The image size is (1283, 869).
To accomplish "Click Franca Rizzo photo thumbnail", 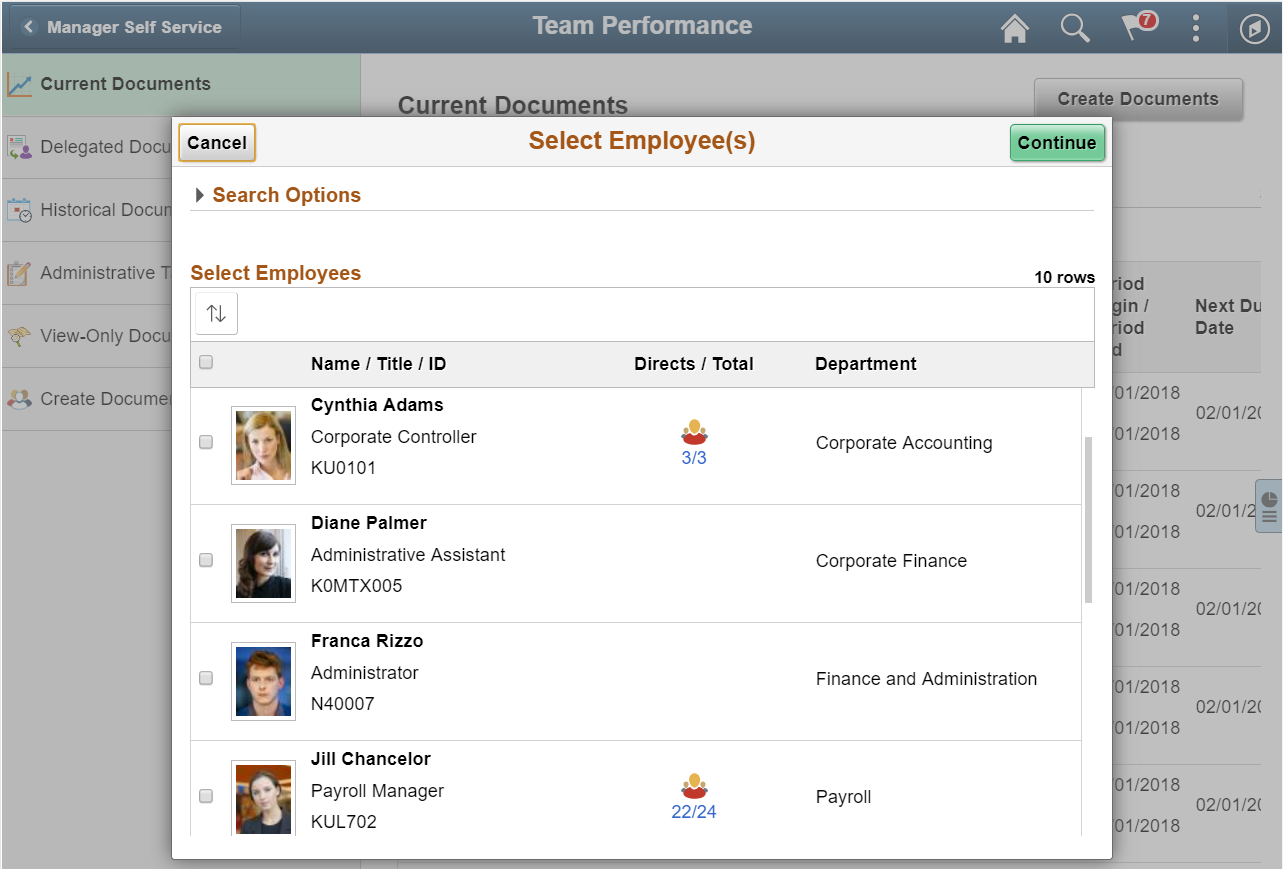I will [x=263, y=681].
